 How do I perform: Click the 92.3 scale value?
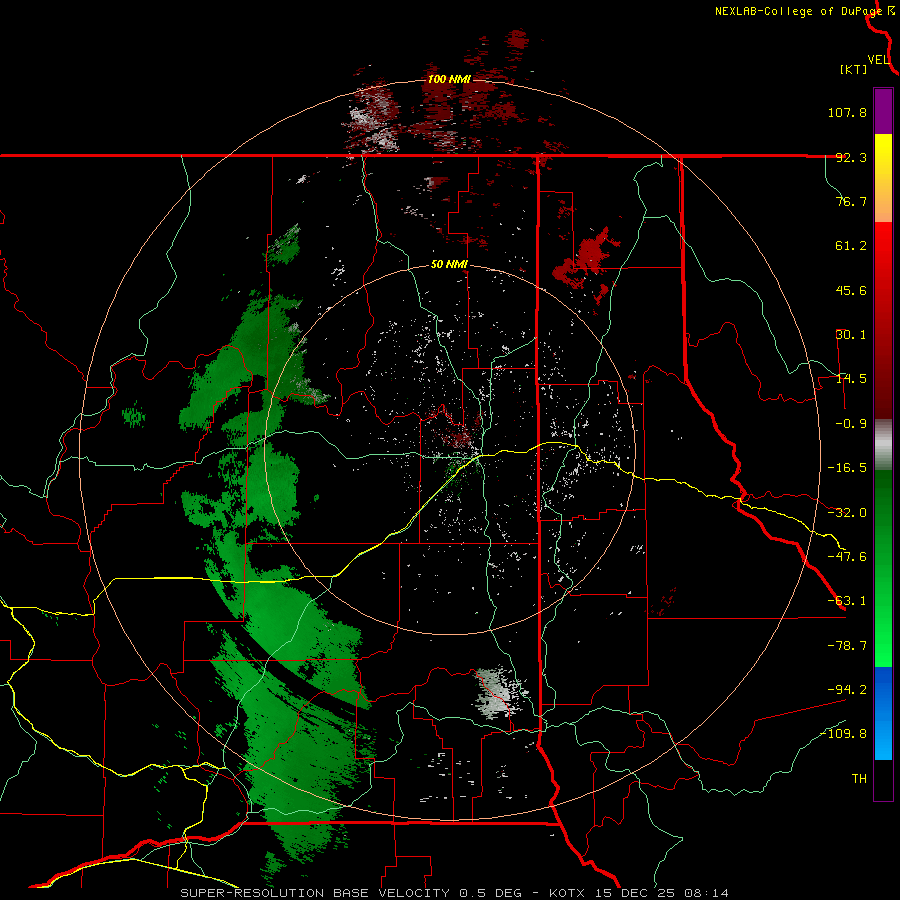851,157
